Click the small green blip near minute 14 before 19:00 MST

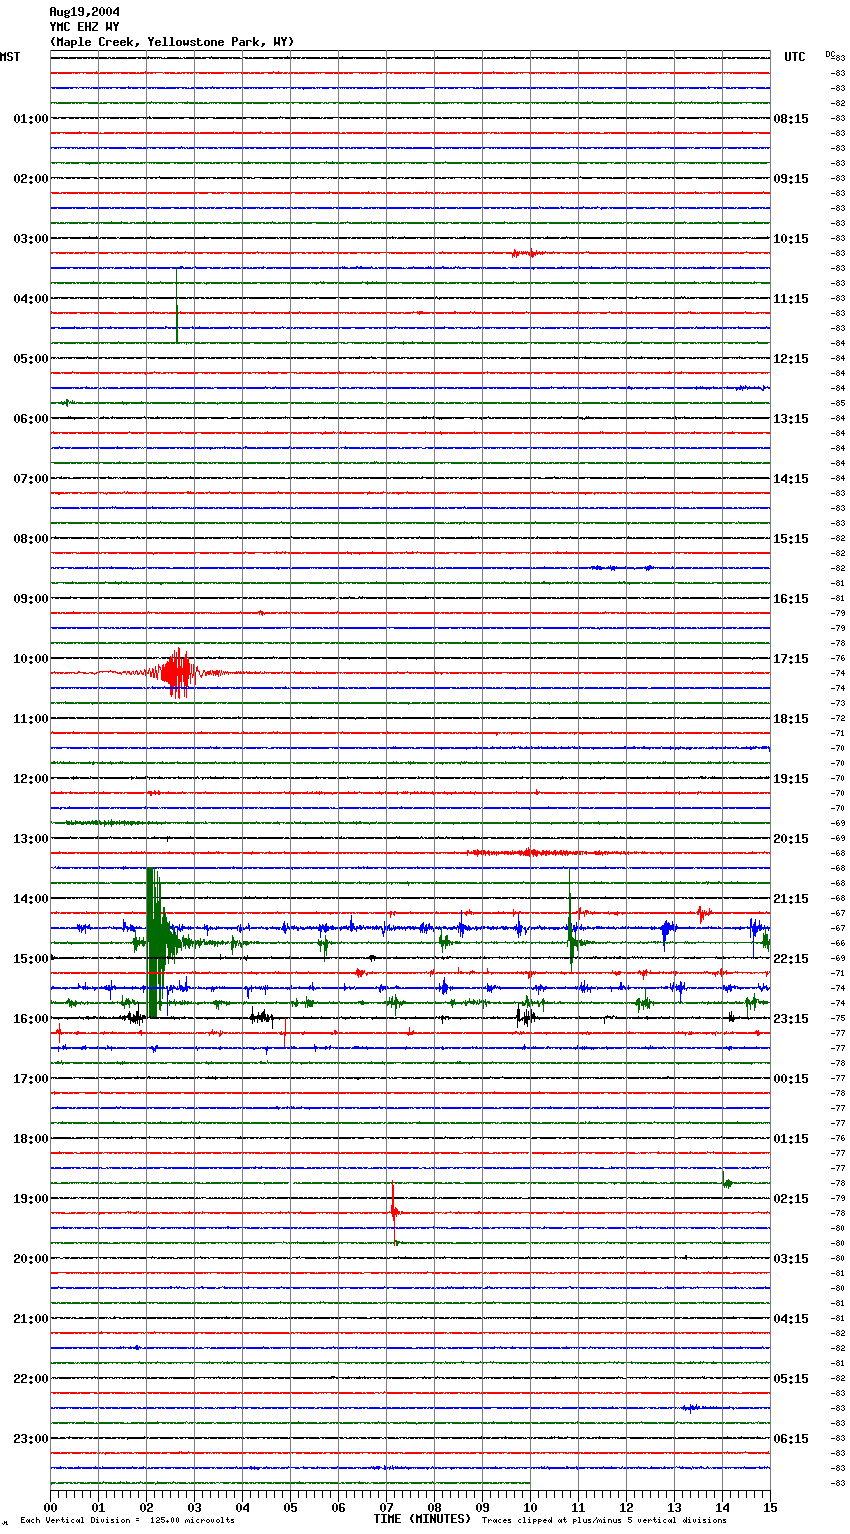(x=726, y=1182)
